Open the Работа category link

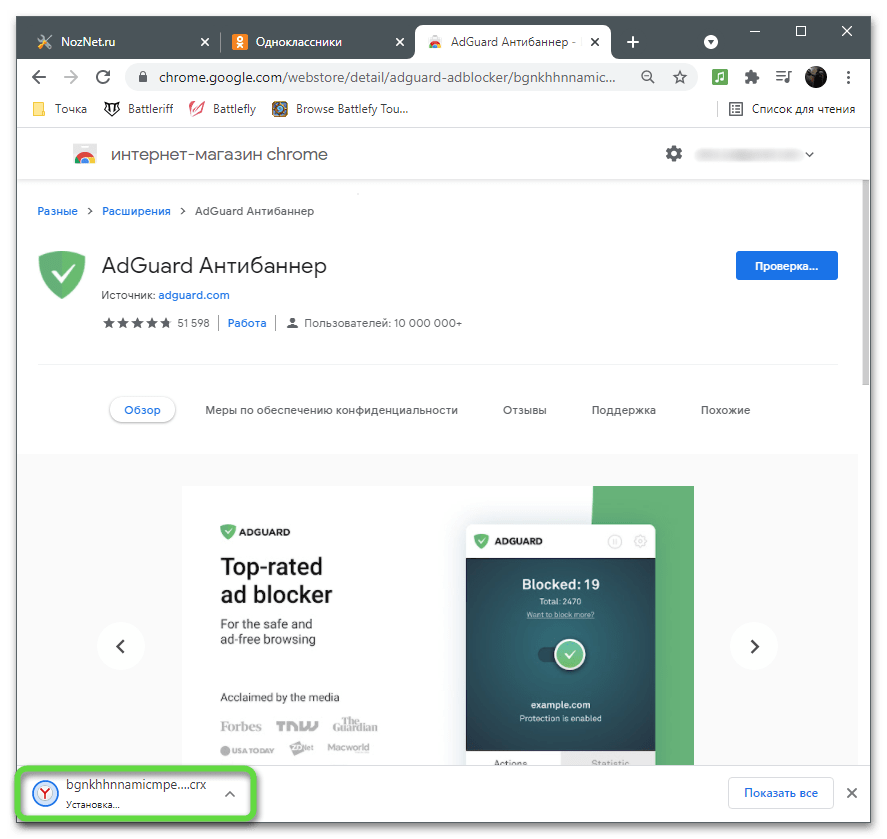[247, 323]
